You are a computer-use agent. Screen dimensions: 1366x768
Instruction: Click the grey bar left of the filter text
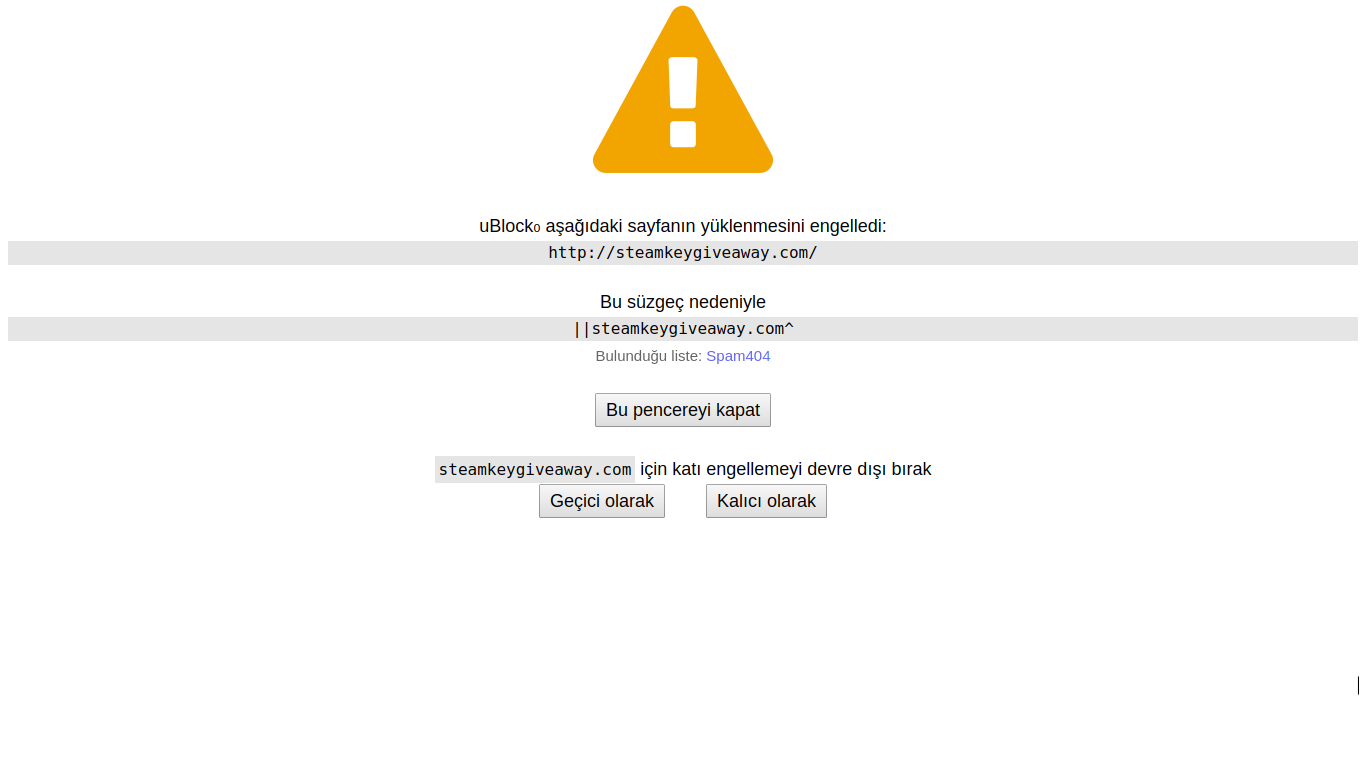pyautogui.click(x=289, y=329)
